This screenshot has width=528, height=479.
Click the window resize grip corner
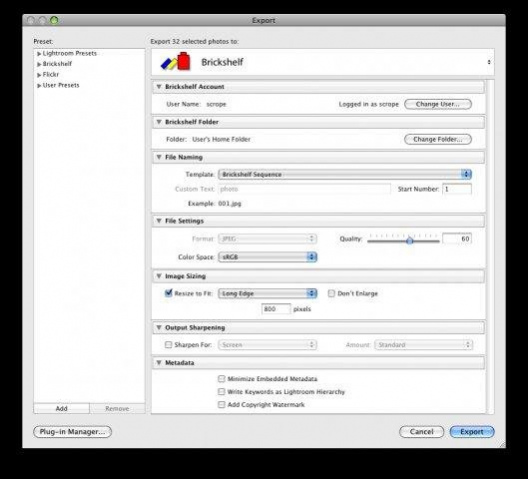502,444
